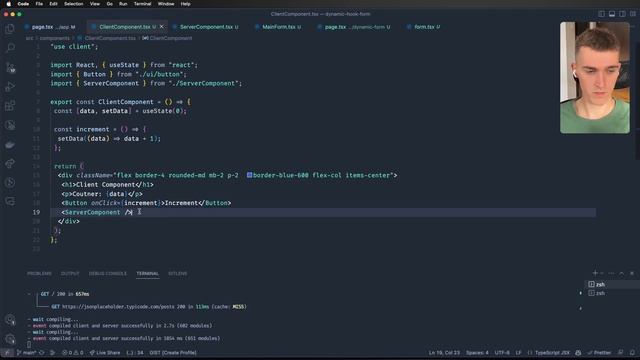Toggle the bottom panel layout icon
Screen dimensions: 640x360
612,14
